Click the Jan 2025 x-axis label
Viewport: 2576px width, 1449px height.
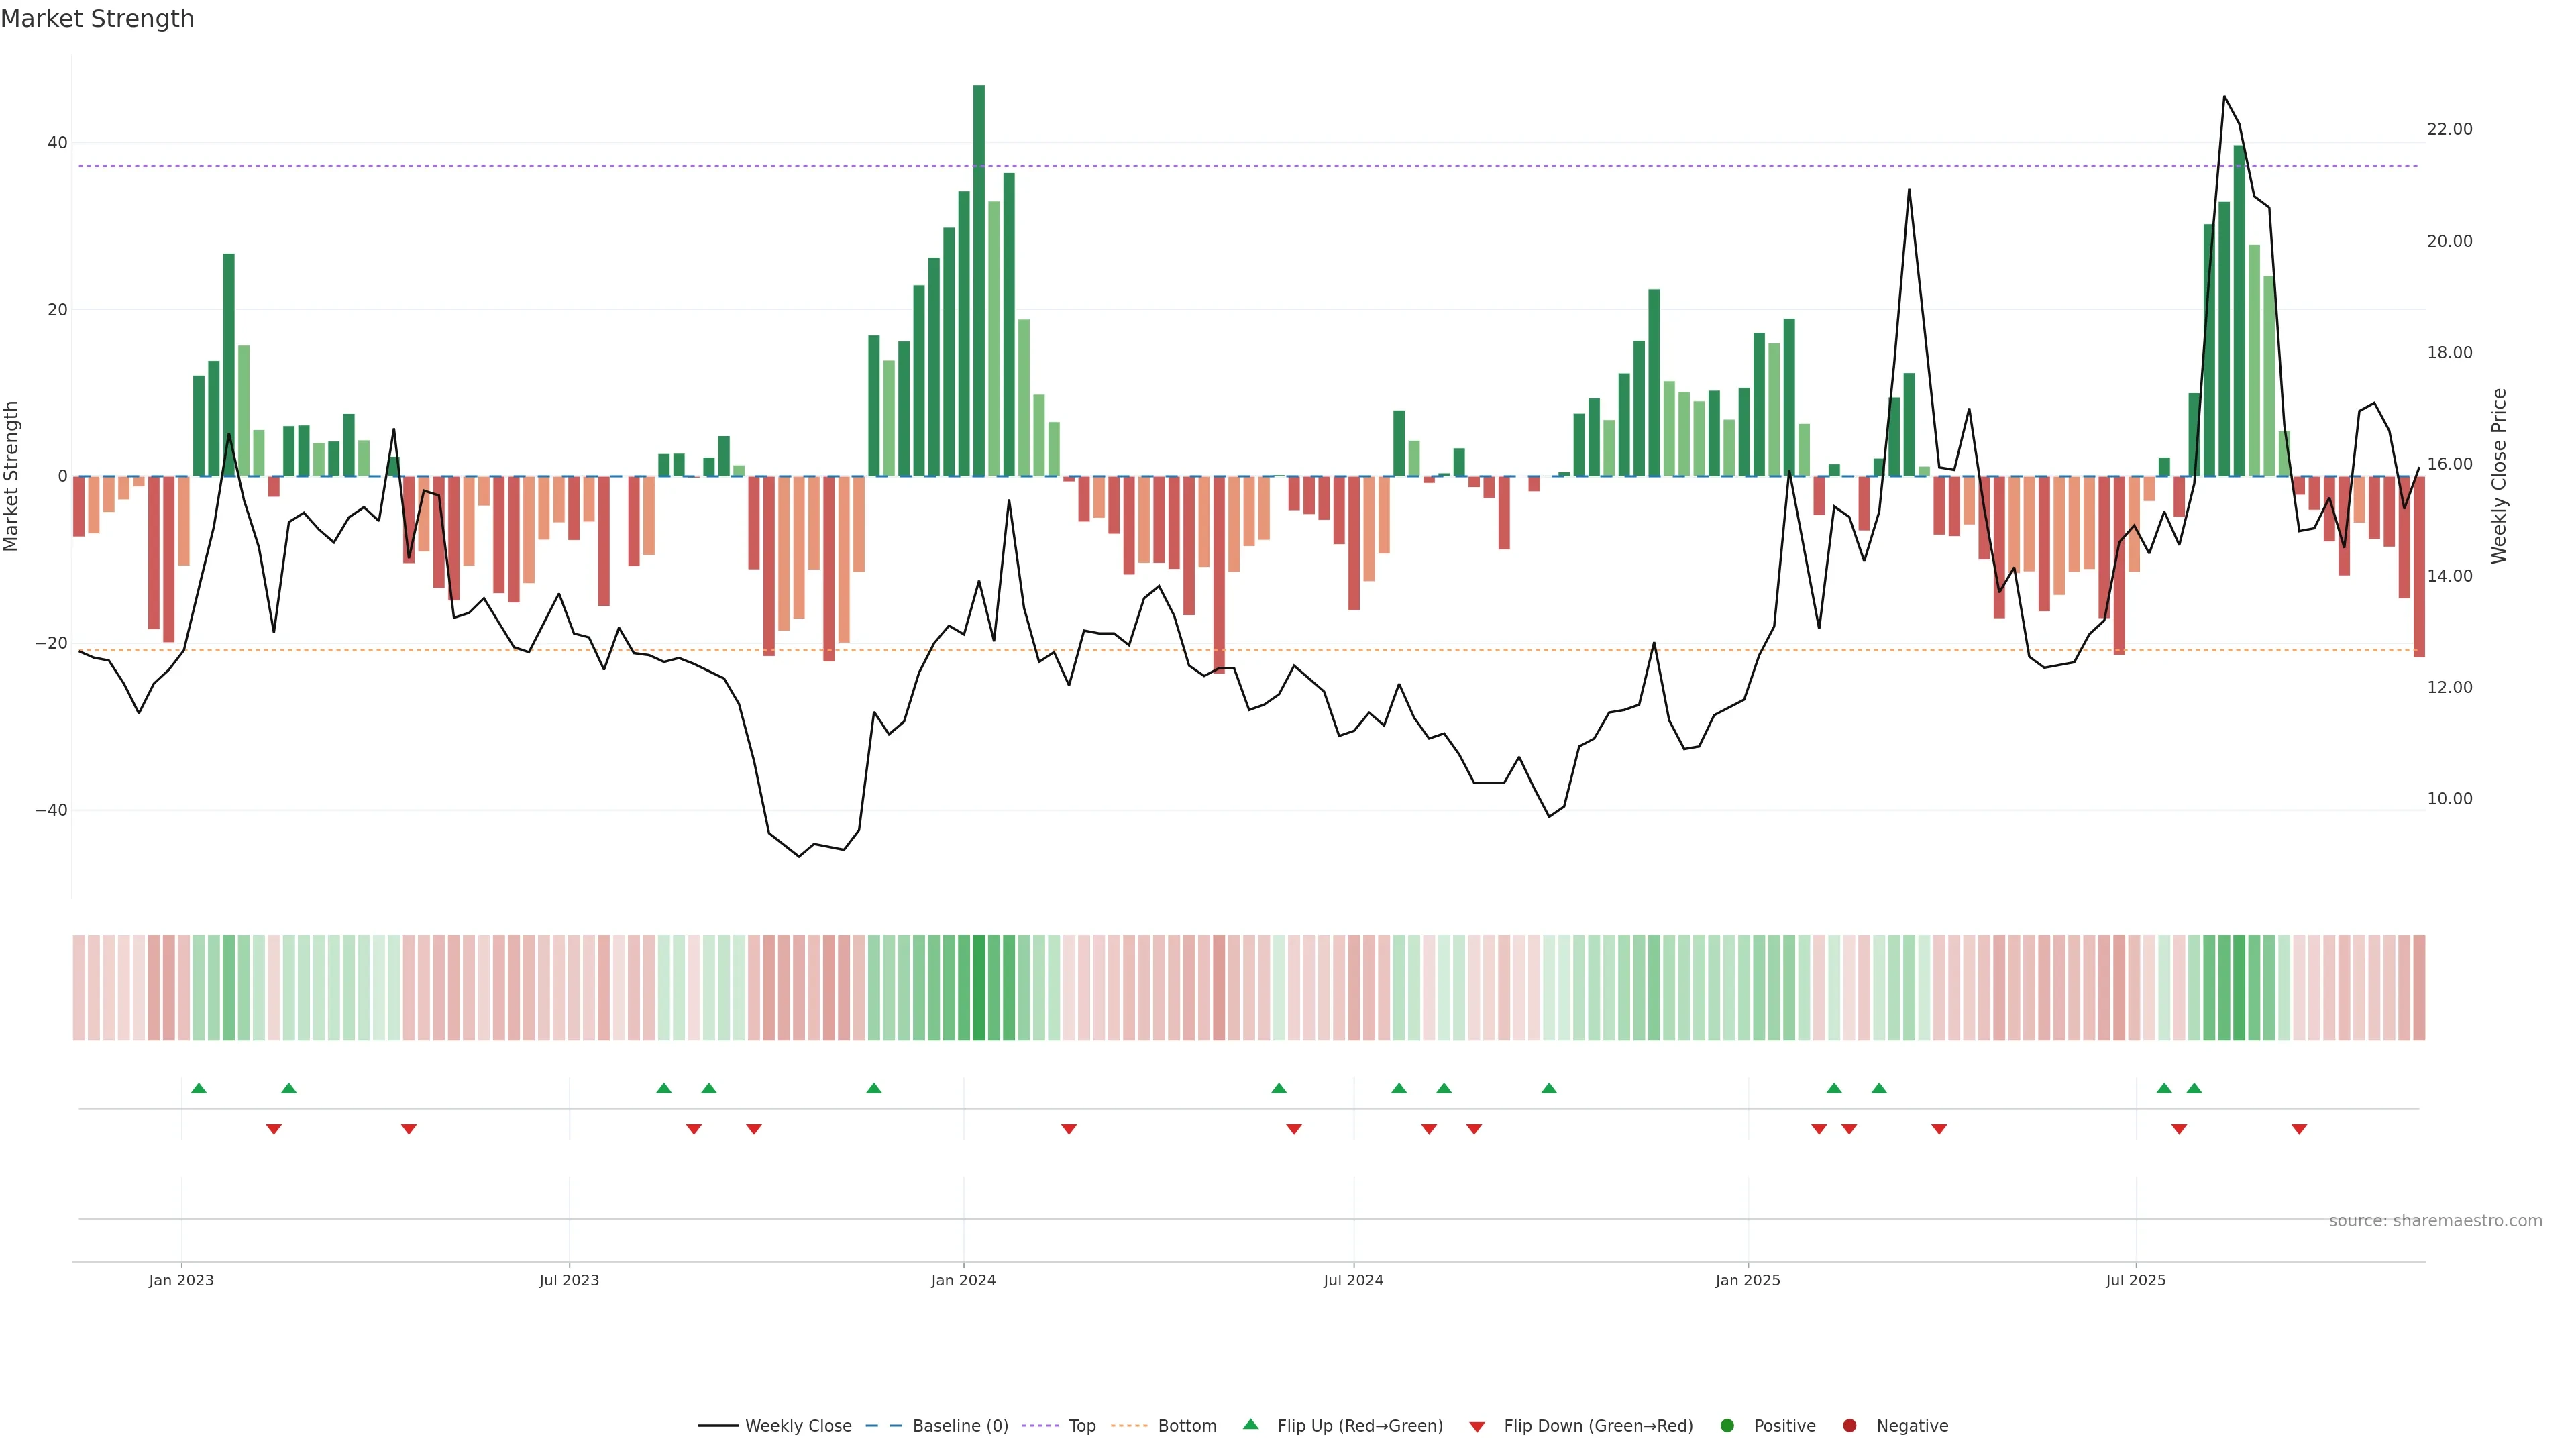[x=1747, y=1280]
